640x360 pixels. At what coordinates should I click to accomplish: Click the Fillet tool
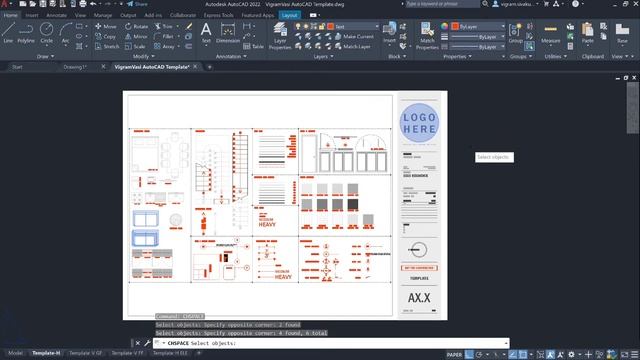tap(164, 36)
